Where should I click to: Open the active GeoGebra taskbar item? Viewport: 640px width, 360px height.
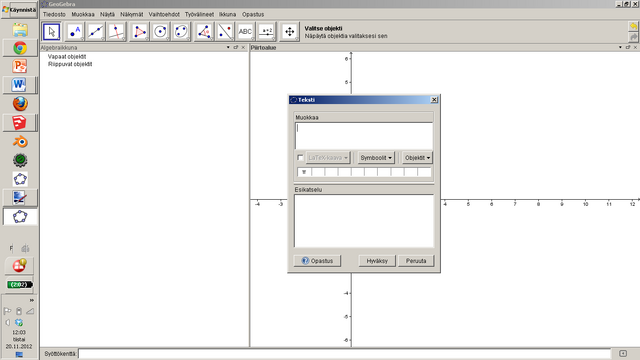coord(20,216)
